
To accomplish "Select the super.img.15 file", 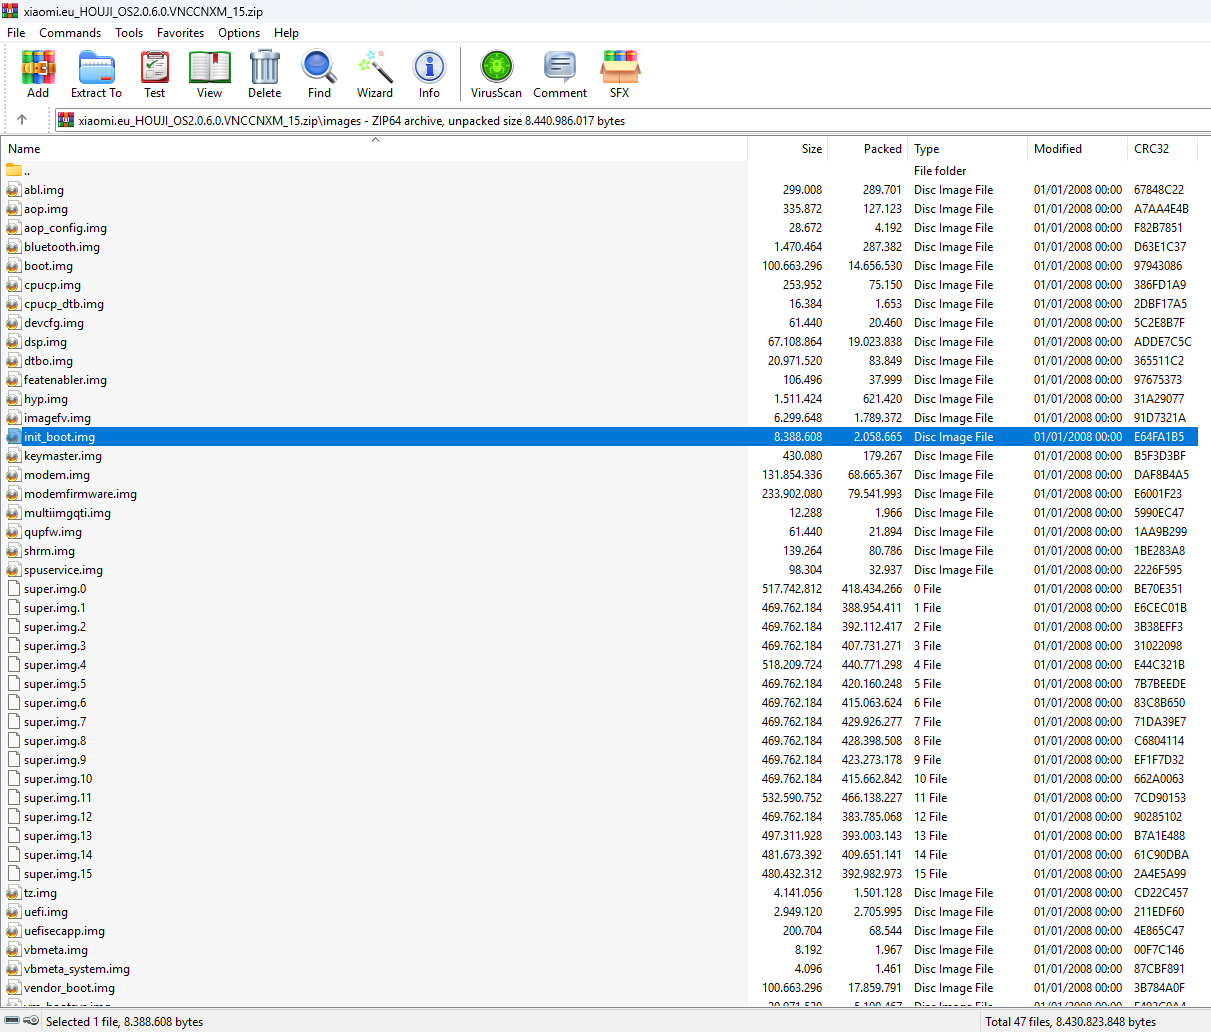I will pos(58,874).
